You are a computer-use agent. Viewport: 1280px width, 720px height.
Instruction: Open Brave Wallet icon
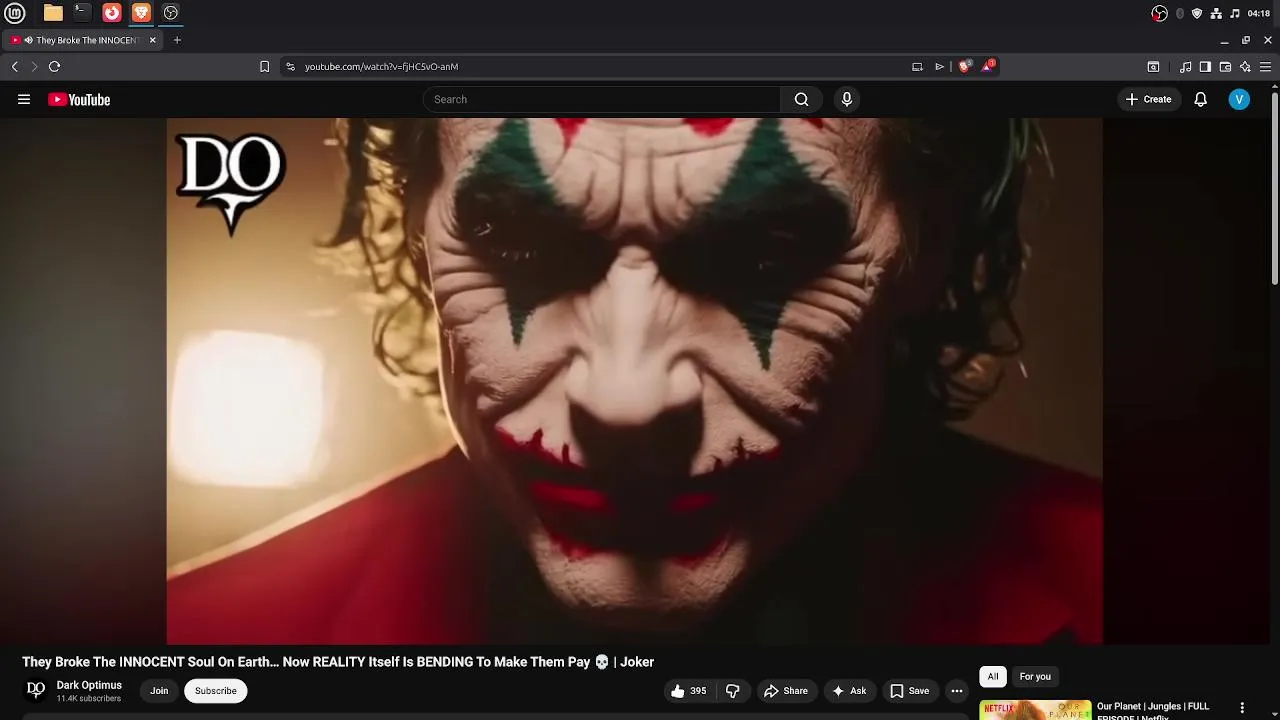point(1225,66)
